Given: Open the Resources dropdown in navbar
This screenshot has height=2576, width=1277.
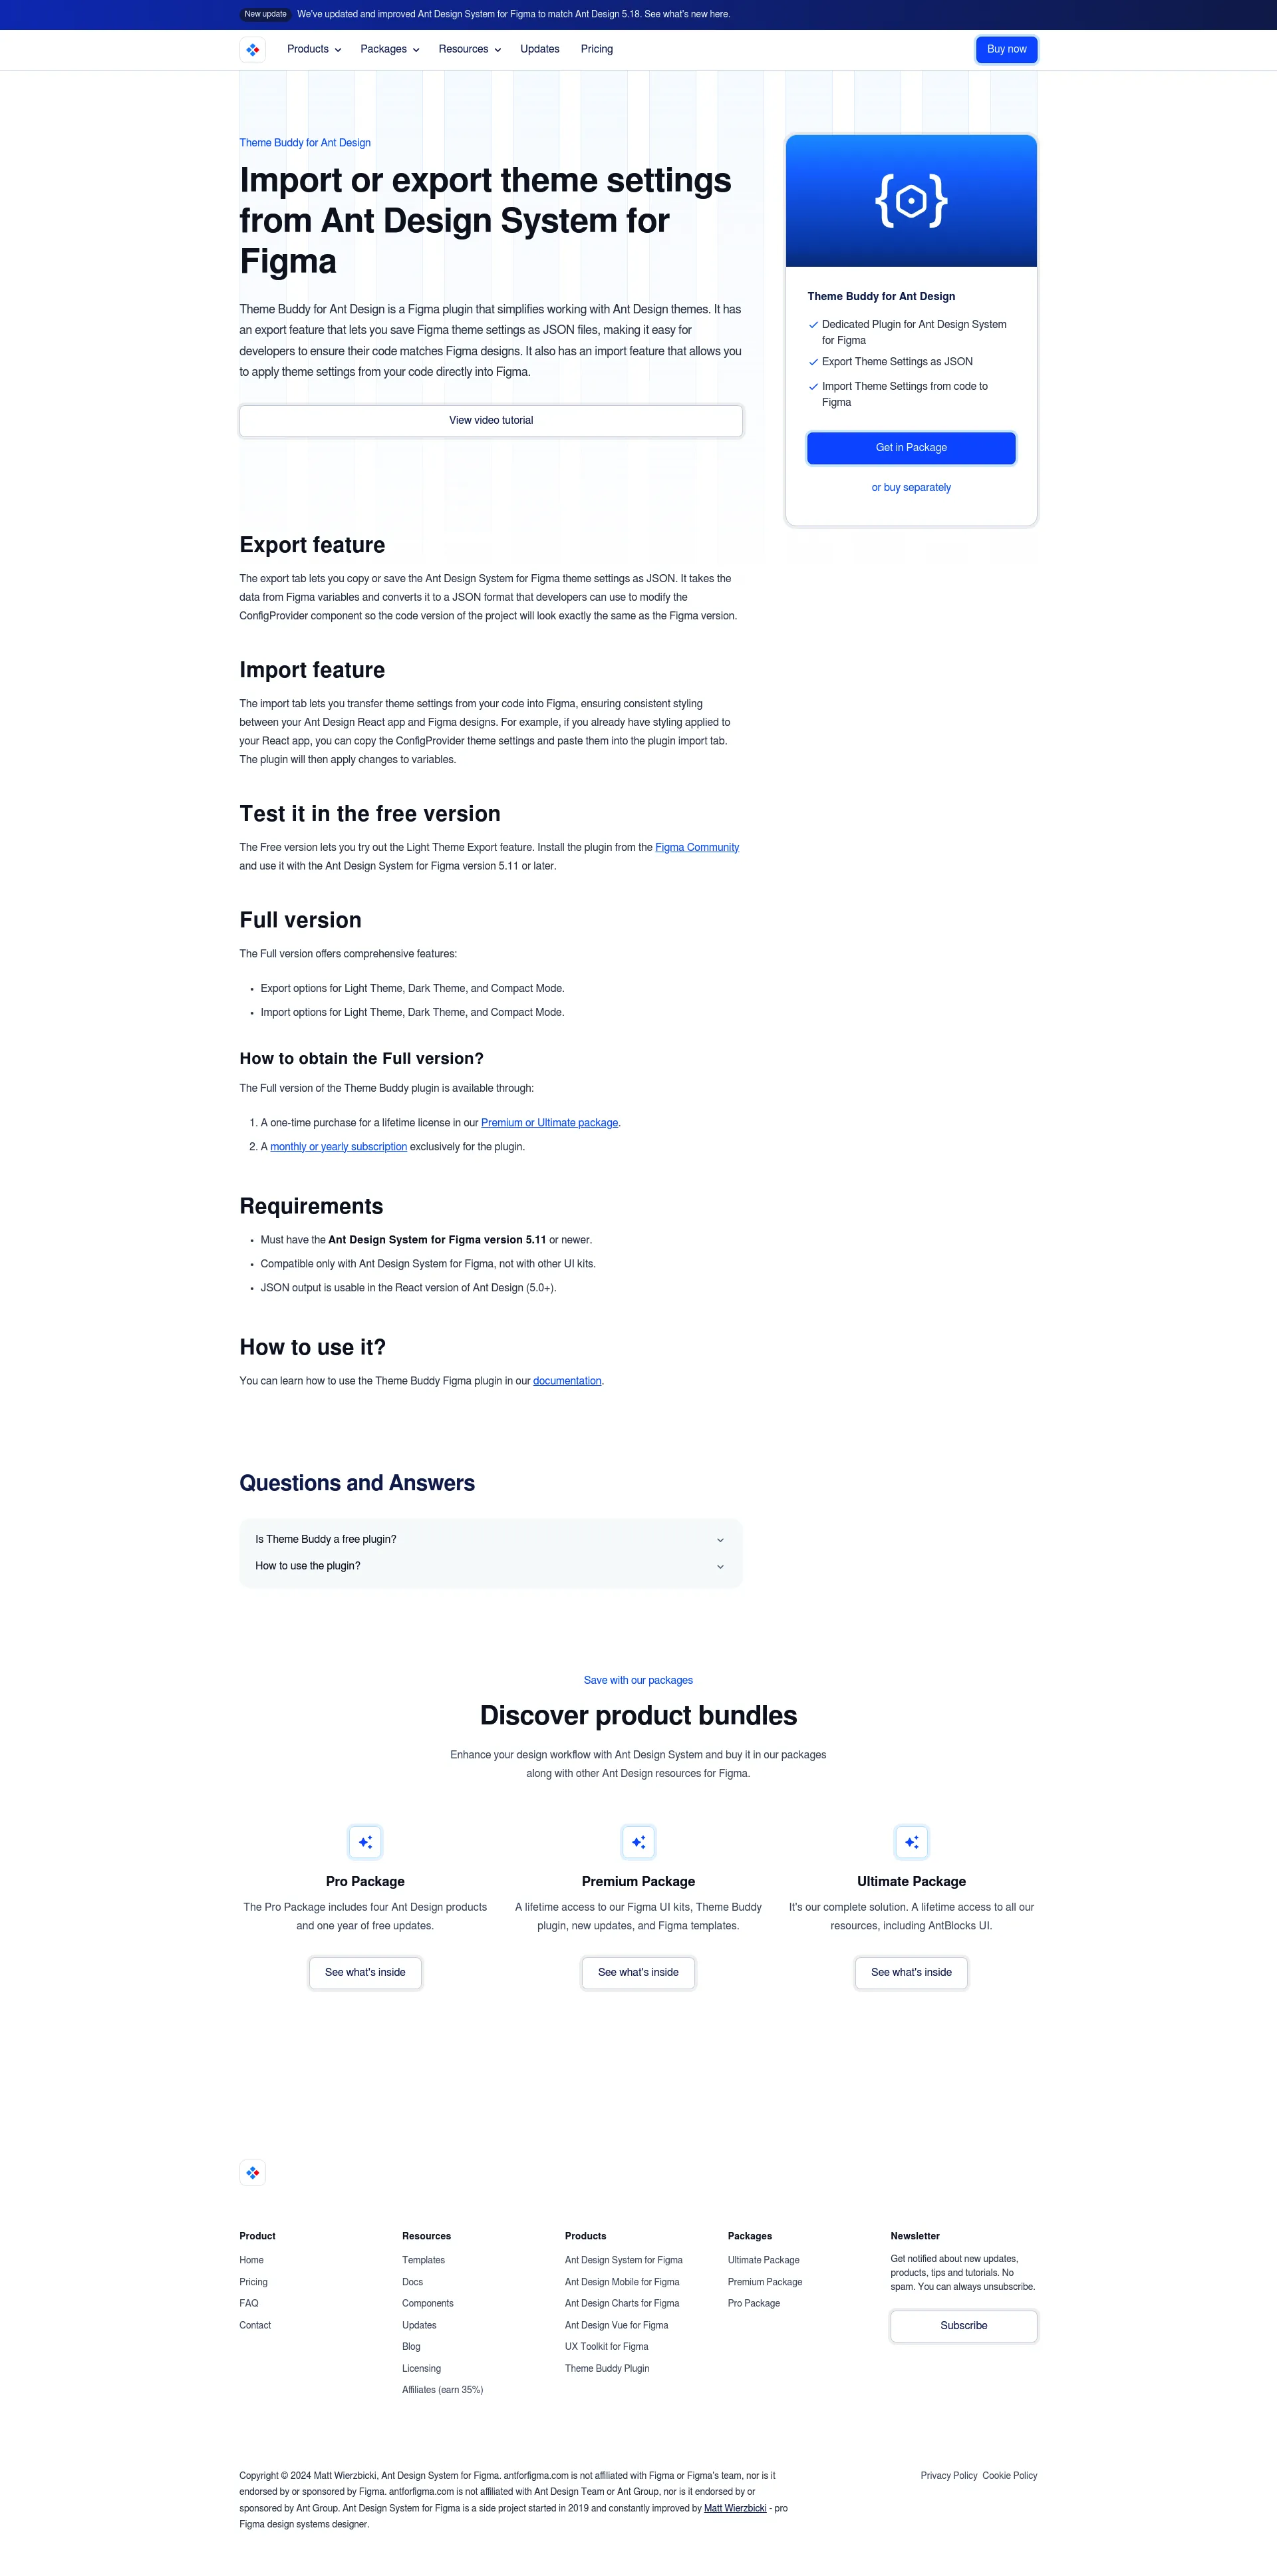Looking at the screenshot, I should 470,49.
